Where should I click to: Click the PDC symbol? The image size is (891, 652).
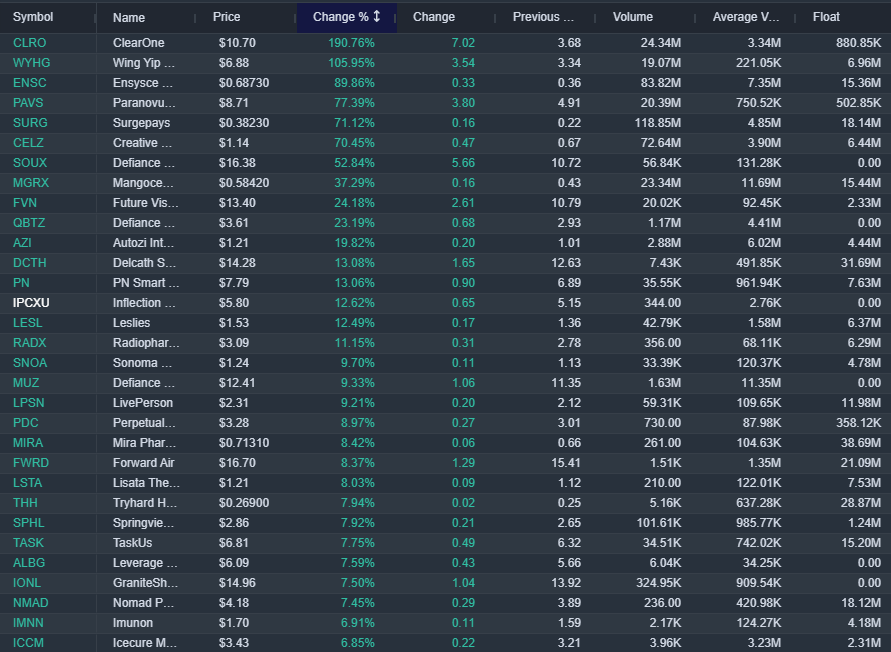(26, 423)
